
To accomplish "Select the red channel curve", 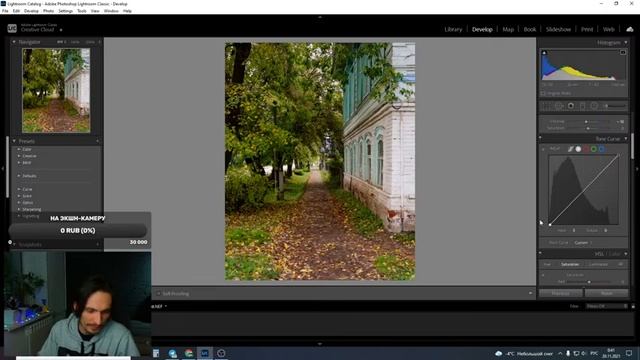I will [x=586, y=149].
